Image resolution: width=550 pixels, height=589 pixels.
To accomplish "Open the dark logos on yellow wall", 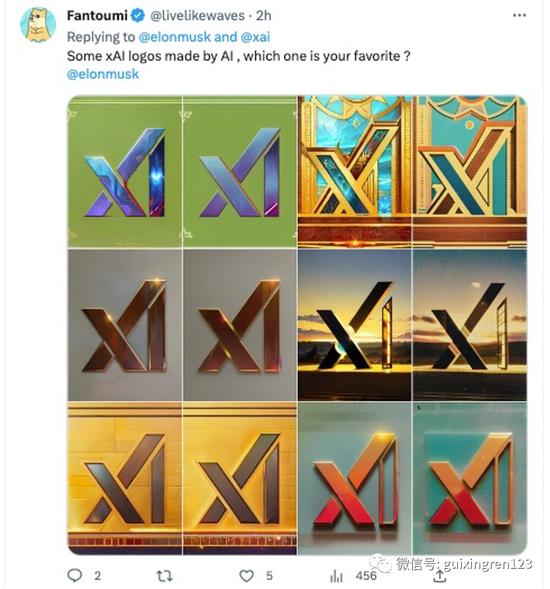I will coord(182,478).
